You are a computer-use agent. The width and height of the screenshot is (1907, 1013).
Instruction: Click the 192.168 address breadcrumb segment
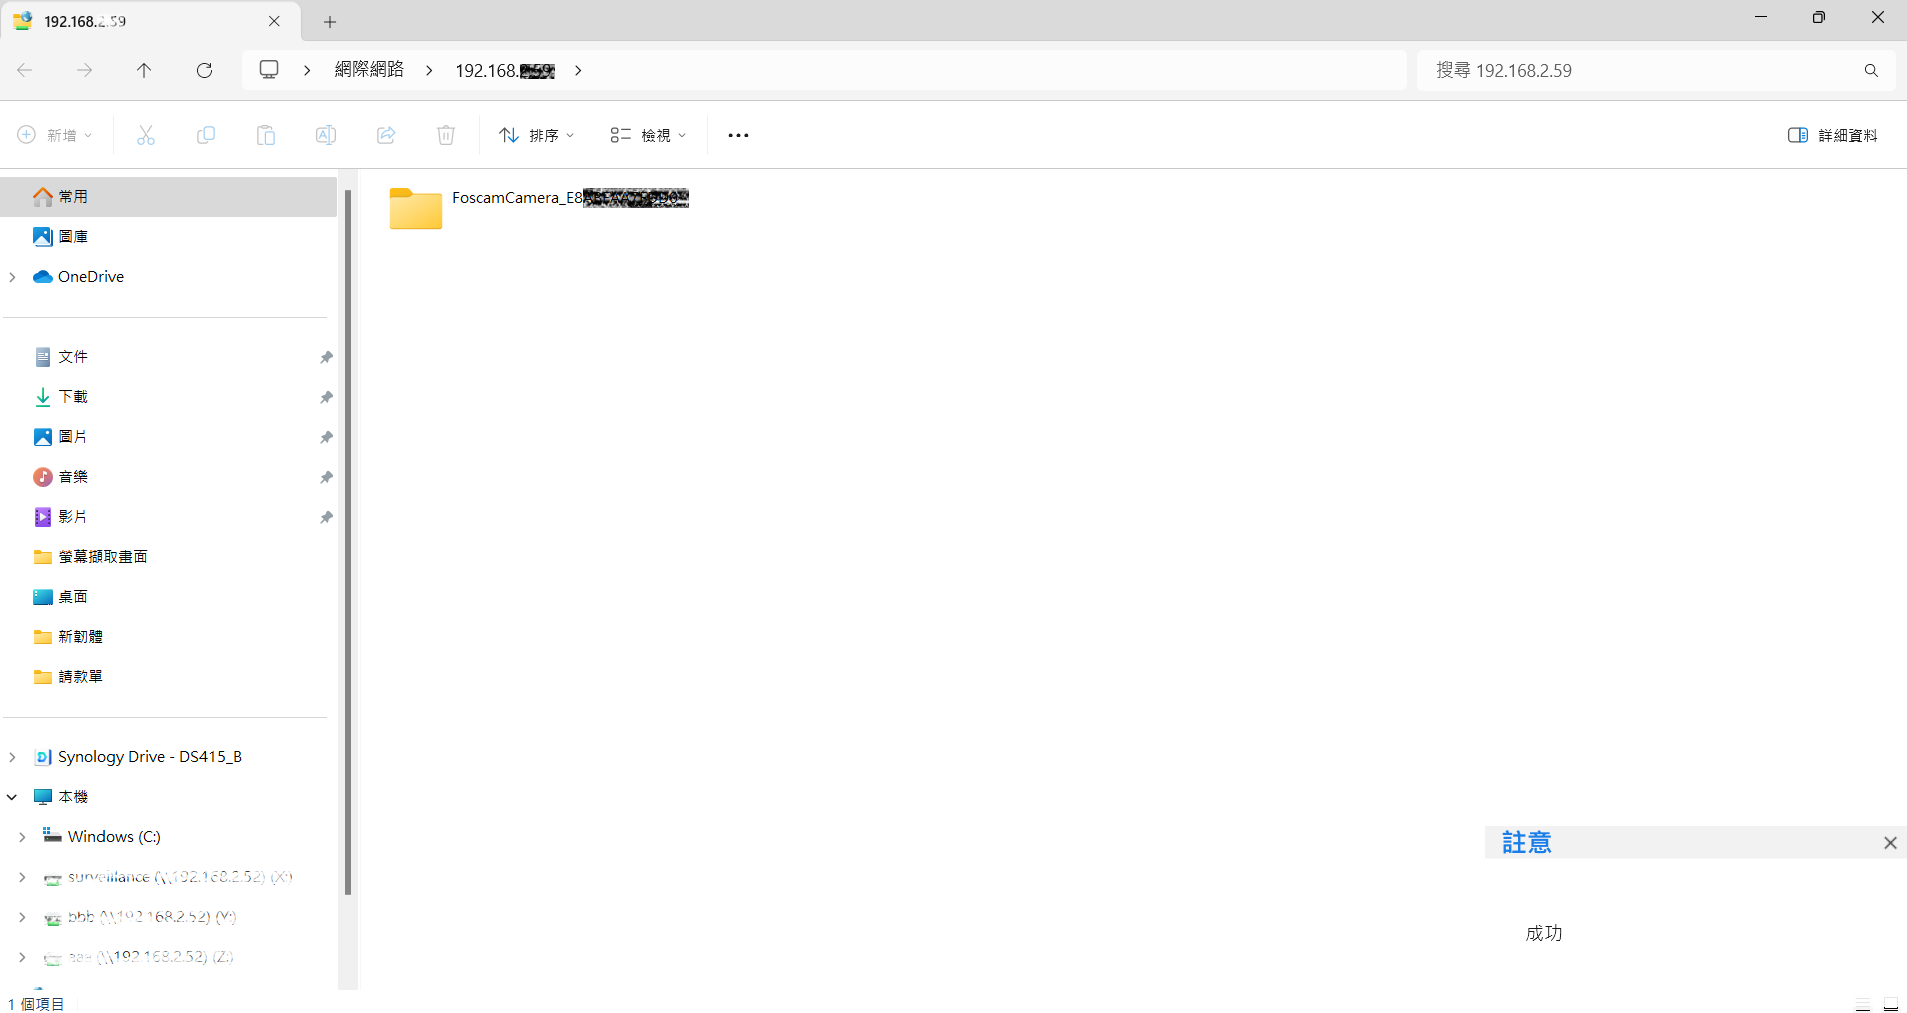point(505,70)
